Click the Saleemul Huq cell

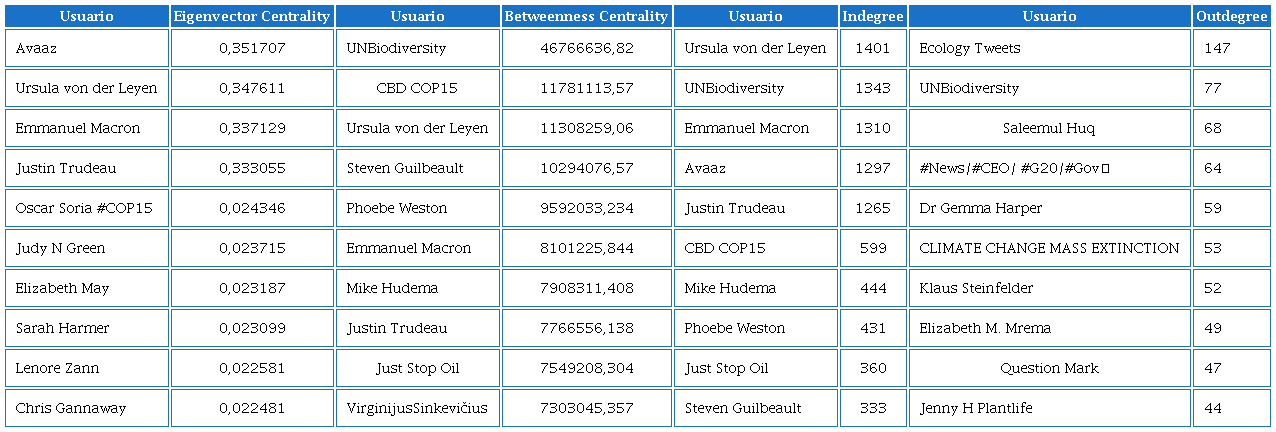[x=1049, y=128]
